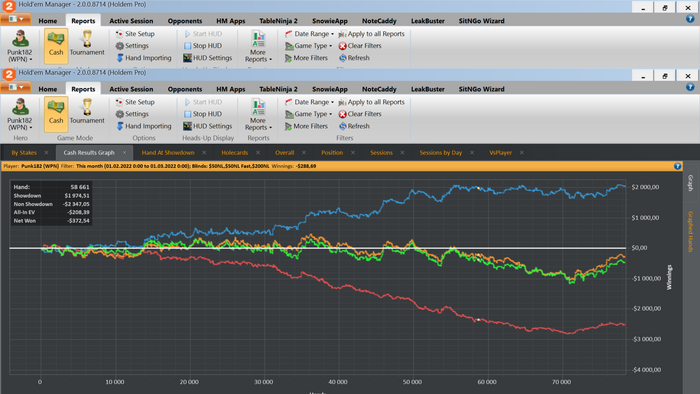Switch to Holecards report tab
Image resolution: width=700 pixels, height=394 pixels.
pos(234,153)
